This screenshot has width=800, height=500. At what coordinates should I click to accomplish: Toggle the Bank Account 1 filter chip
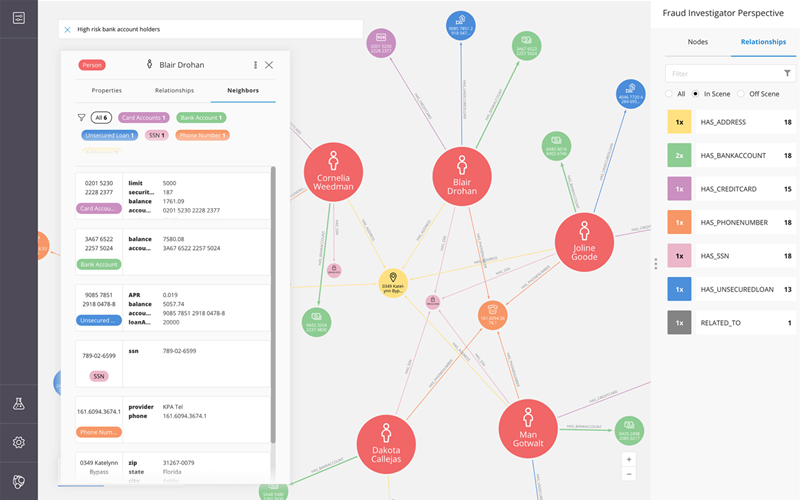coord(201,117)
